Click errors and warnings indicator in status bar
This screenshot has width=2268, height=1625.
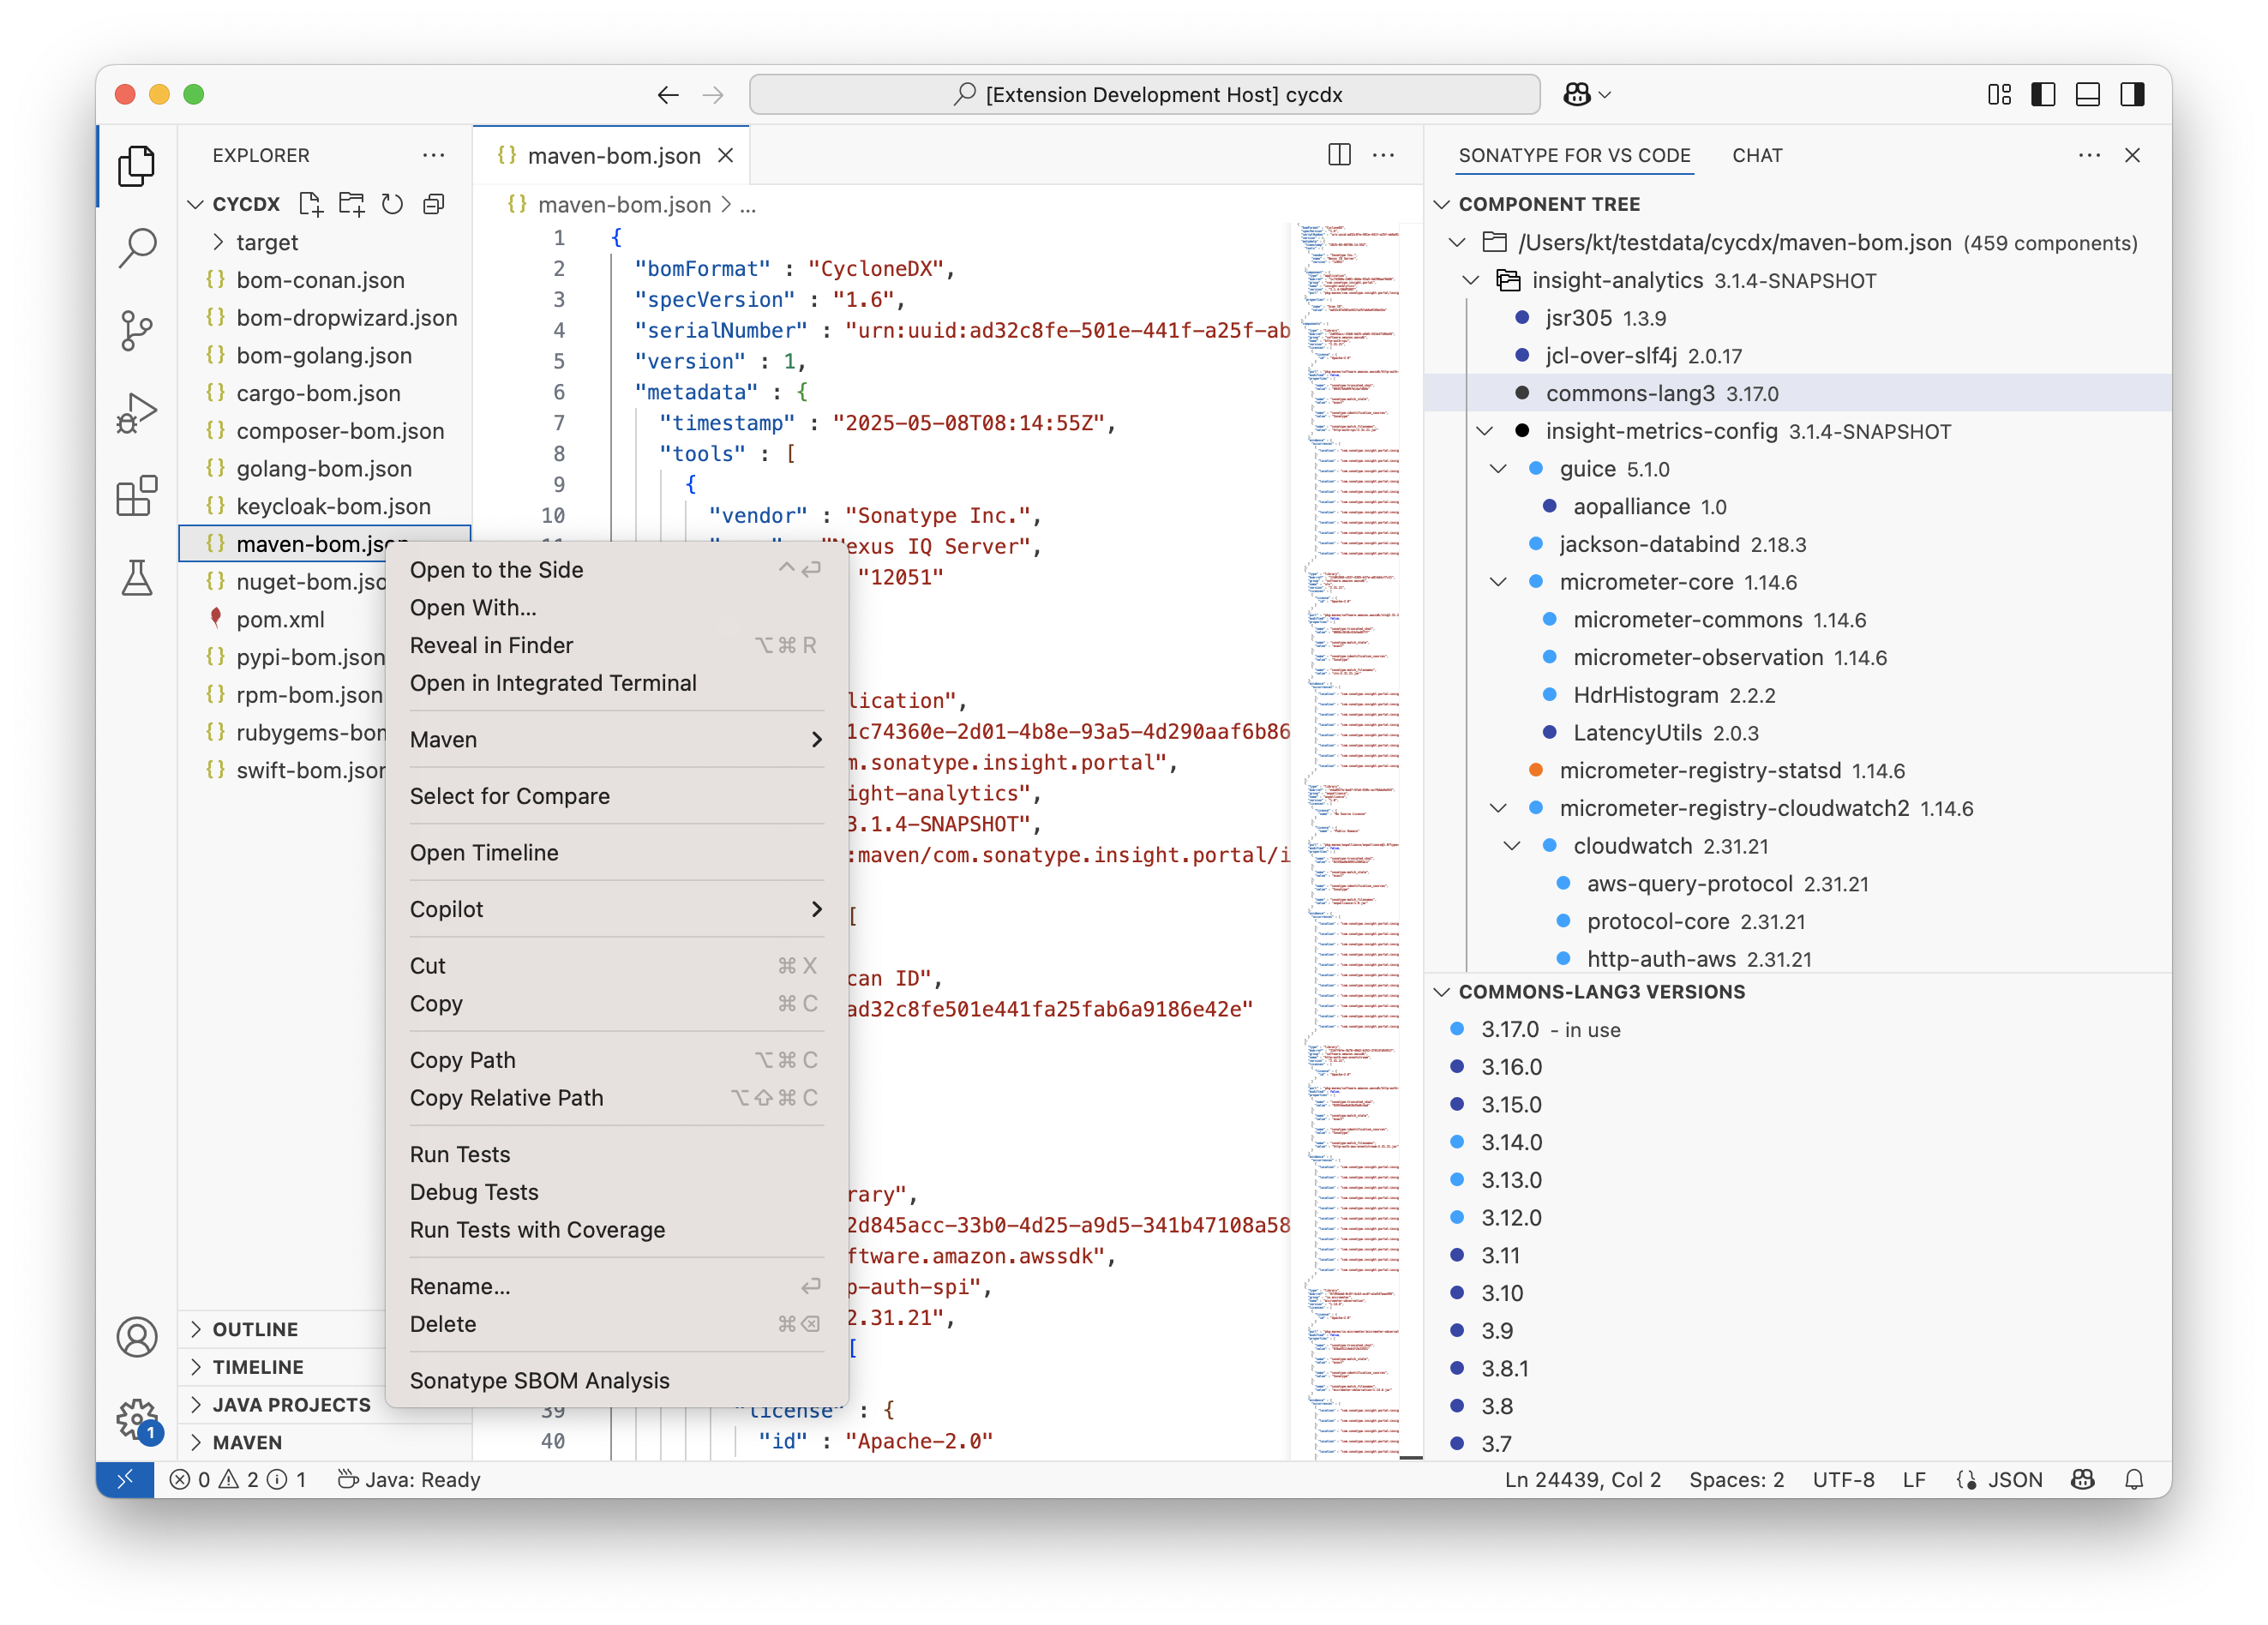238,1479
